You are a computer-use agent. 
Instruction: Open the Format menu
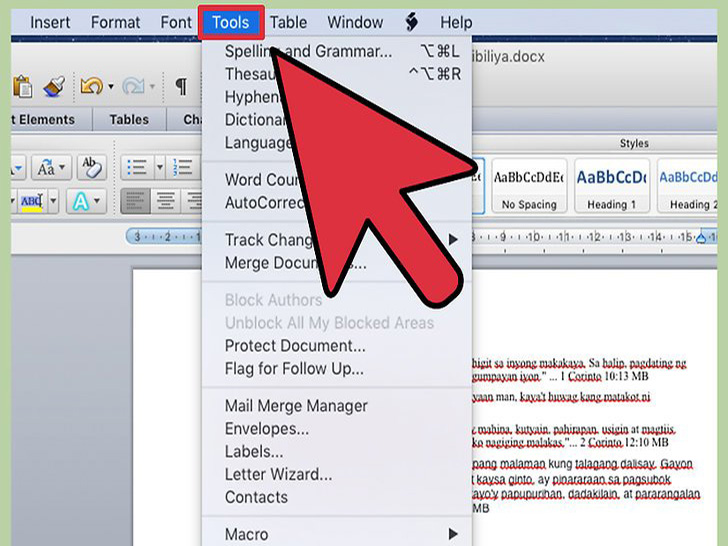[115, 22]
